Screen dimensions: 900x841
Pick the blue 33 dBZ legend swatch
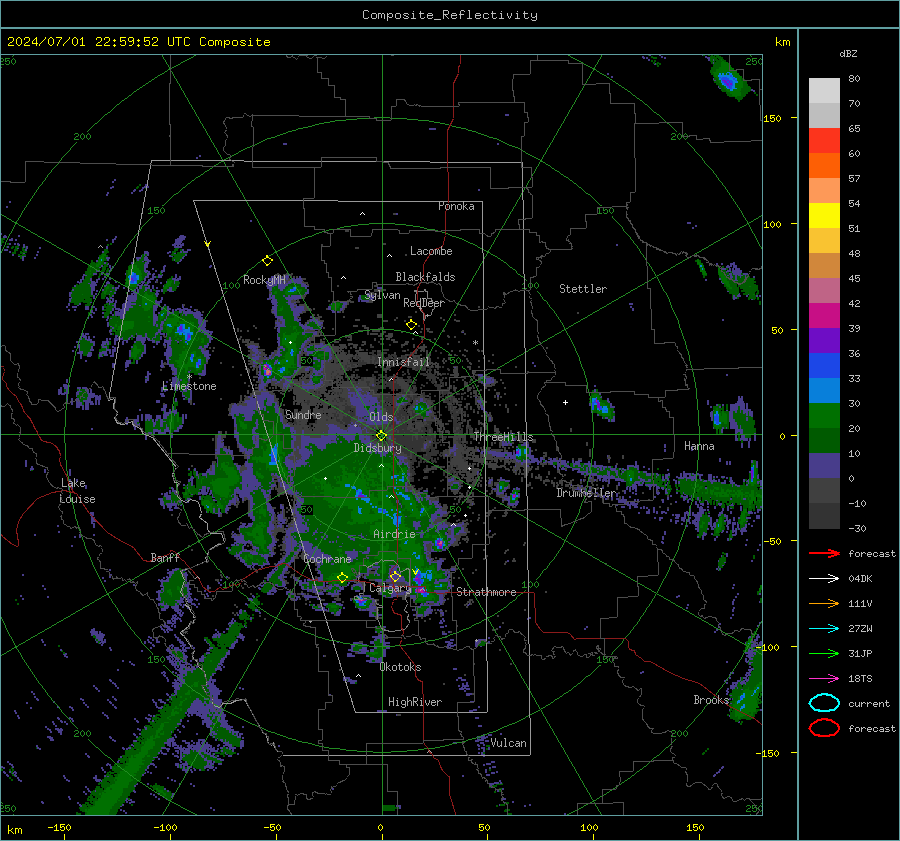tap(824, 365)
